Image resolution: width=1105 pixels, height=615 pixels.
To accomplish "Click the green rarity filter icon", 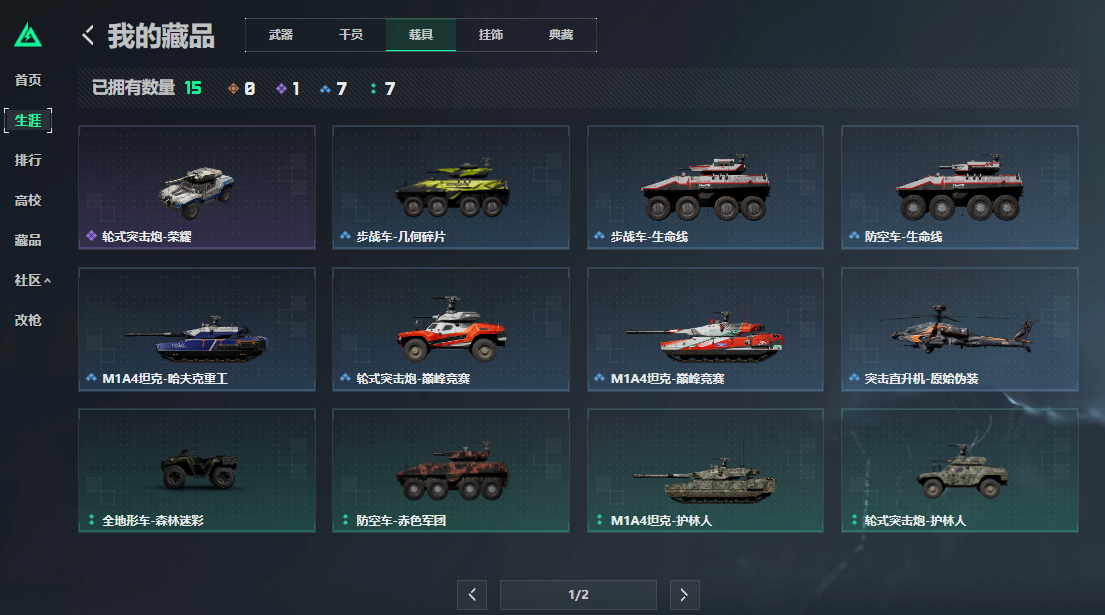I will pos(373,89).
